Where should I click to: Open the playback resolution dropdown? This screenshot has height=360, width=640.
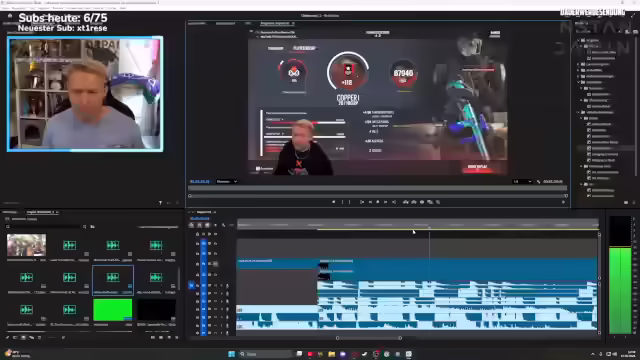coord(522,182)
